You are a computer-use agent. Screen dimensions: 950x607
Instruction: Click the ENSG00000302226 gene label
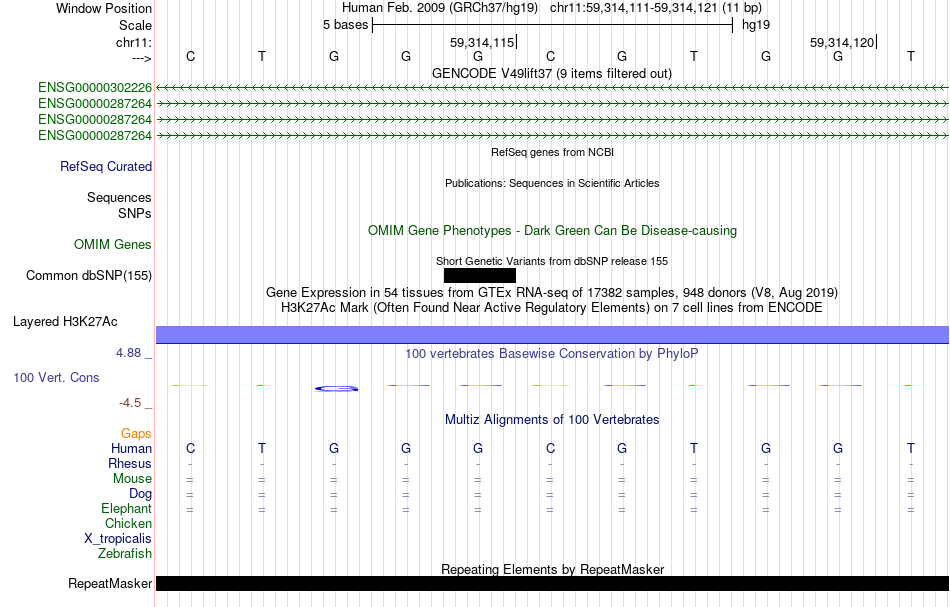(x=95, y=88)
